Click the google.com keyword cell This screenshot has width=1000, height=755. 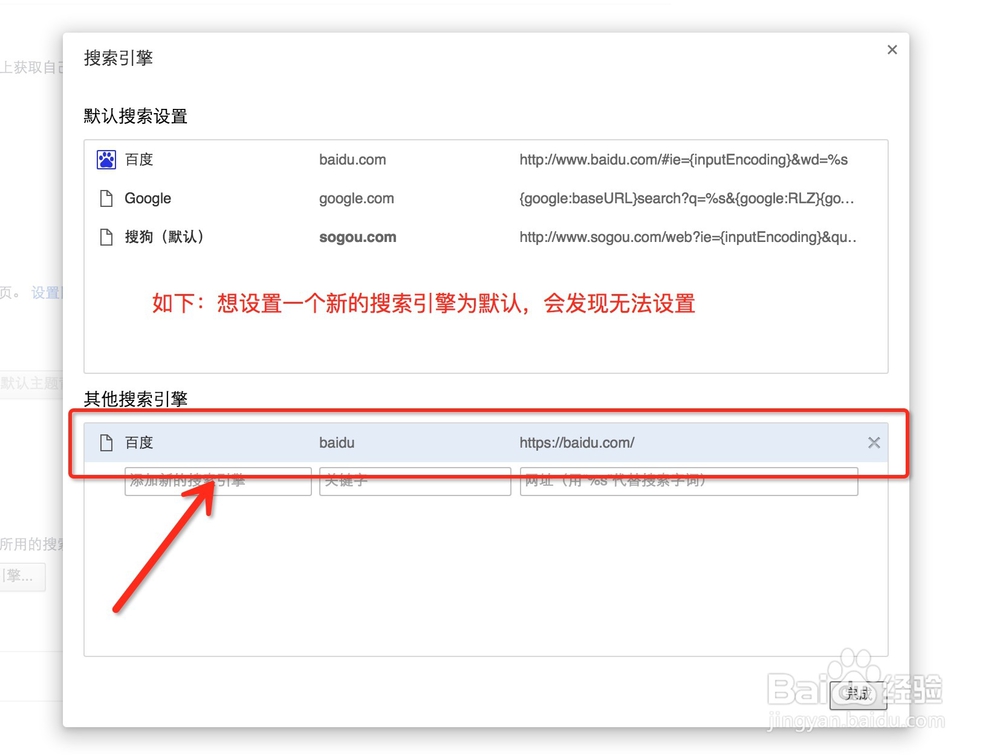(x=357, y=198)
